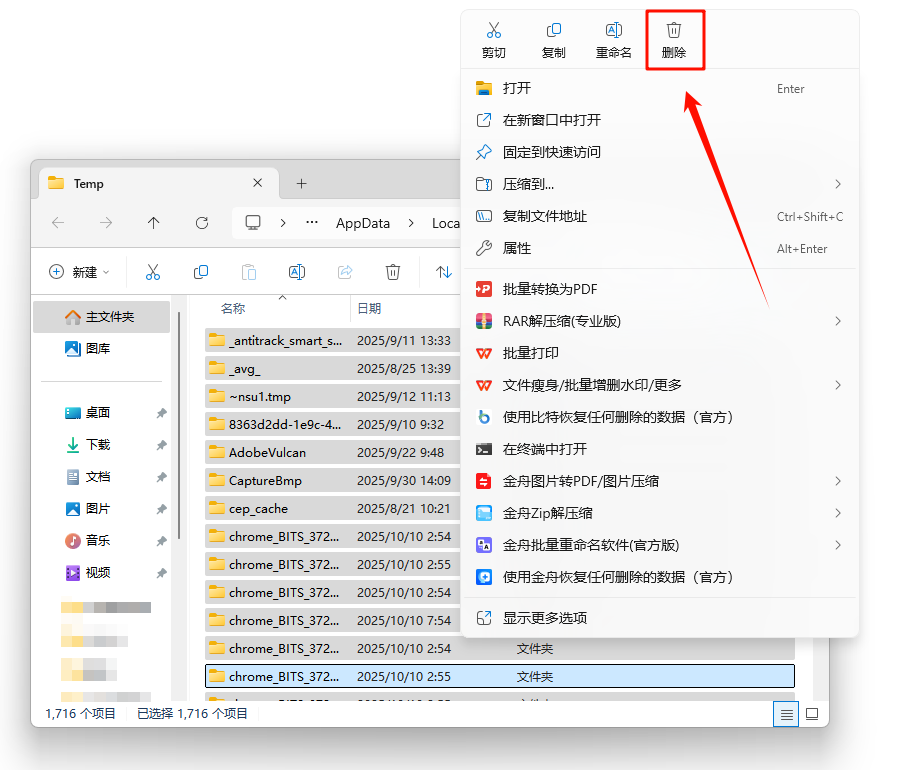
Task: Open the 下载 folder in sidebar
Action: point(98,445)
